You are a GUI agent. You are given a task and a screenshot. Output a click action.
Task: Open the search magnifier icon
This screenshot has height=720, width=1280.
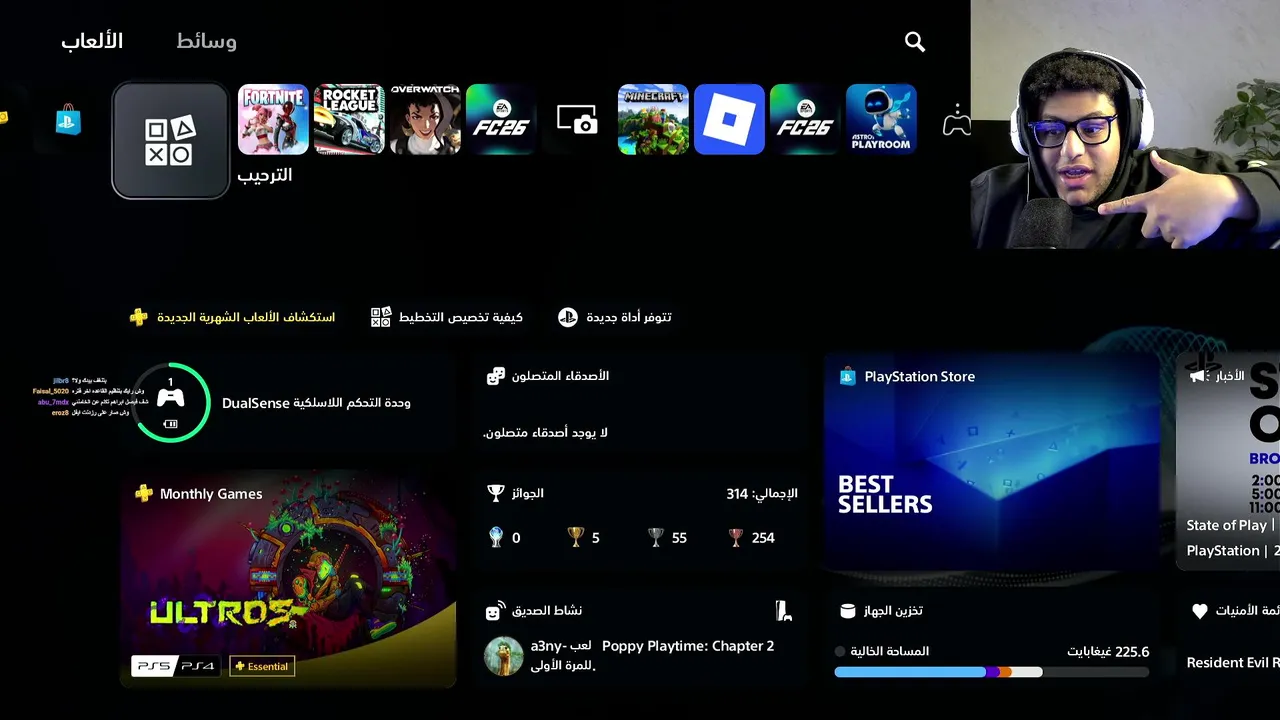(x=914, y=41)
